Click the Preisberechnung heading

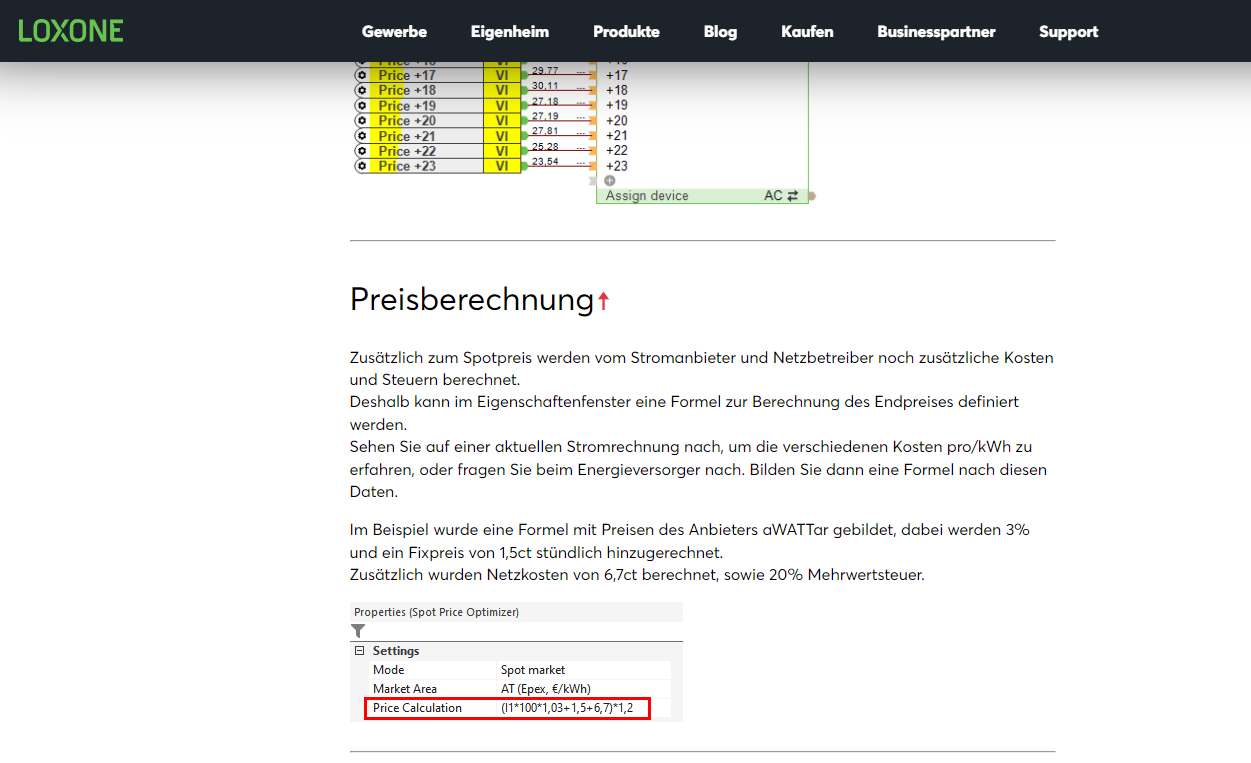(472, 299)
